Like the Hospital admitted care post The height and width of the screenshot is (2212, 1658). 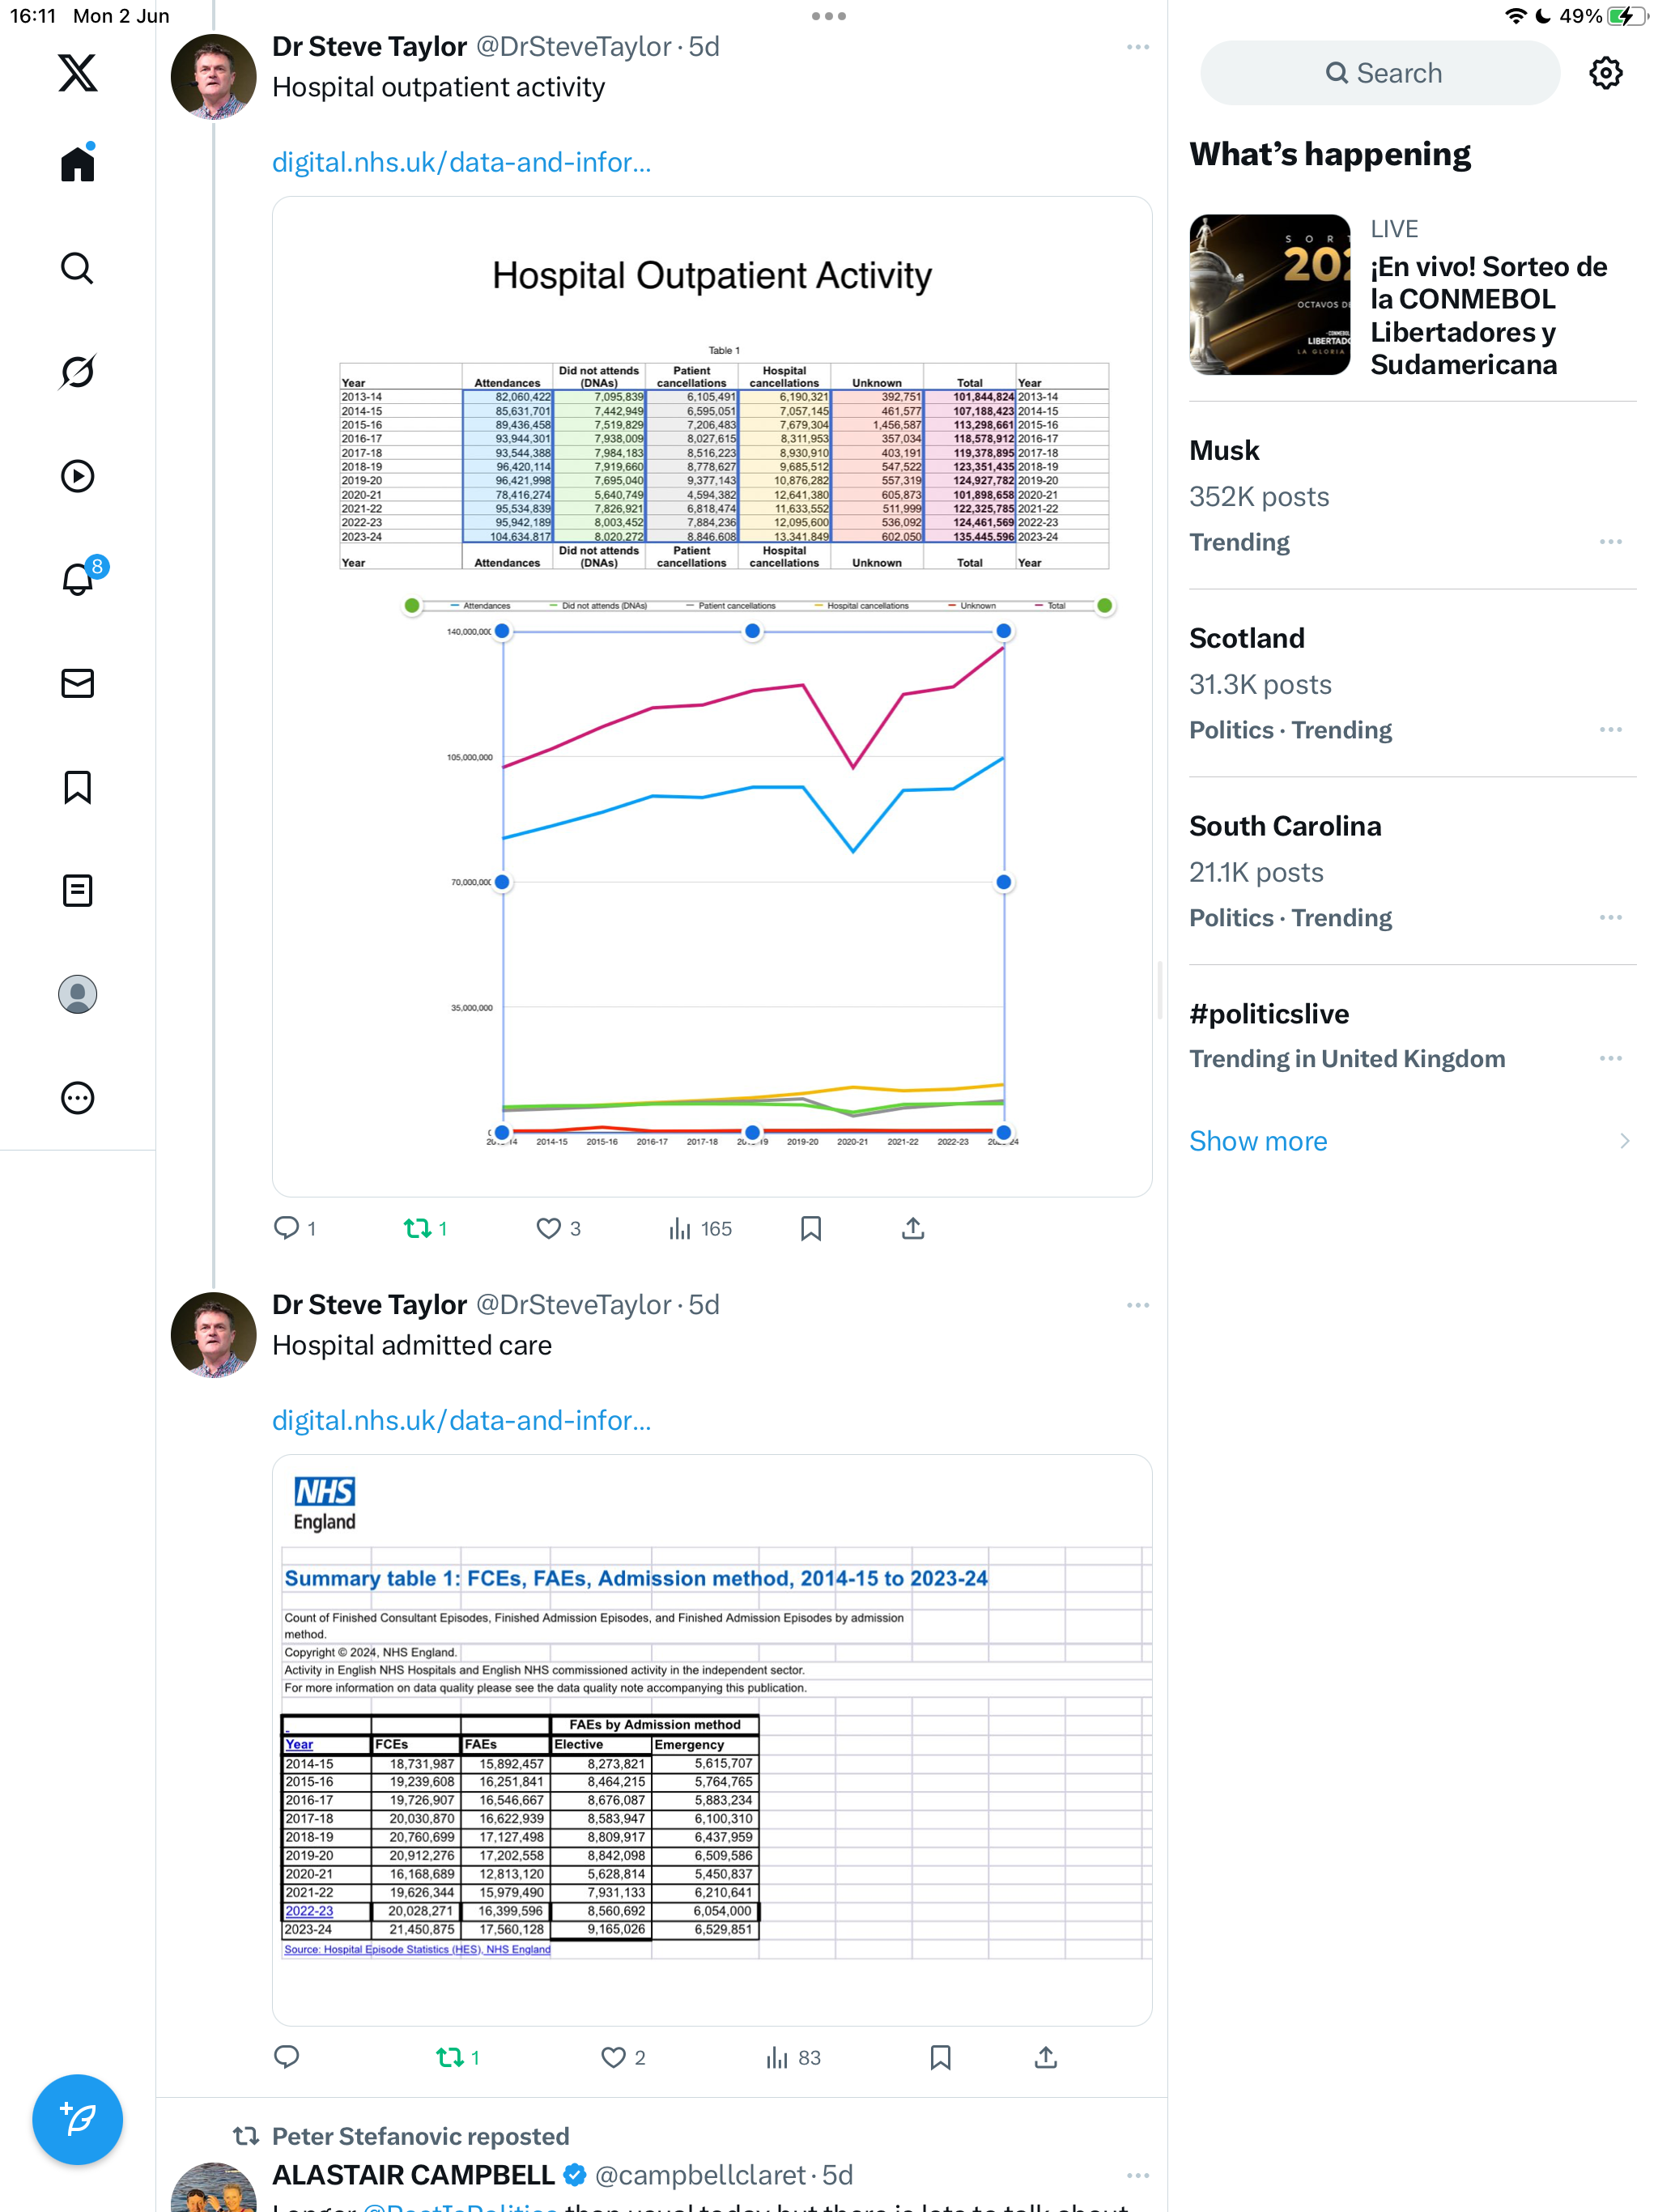(x=623, y=2057)
